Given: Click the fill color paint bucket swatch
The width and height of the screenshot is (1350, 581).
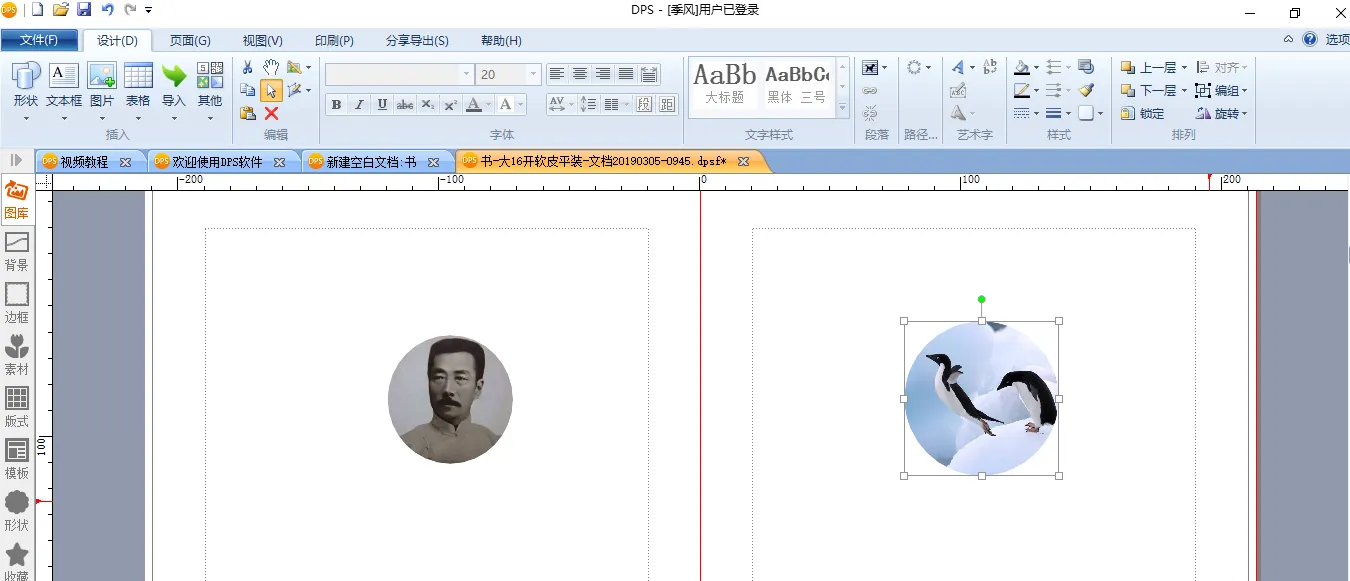Looking at the screenshot, I should (x=1021, y=68).
